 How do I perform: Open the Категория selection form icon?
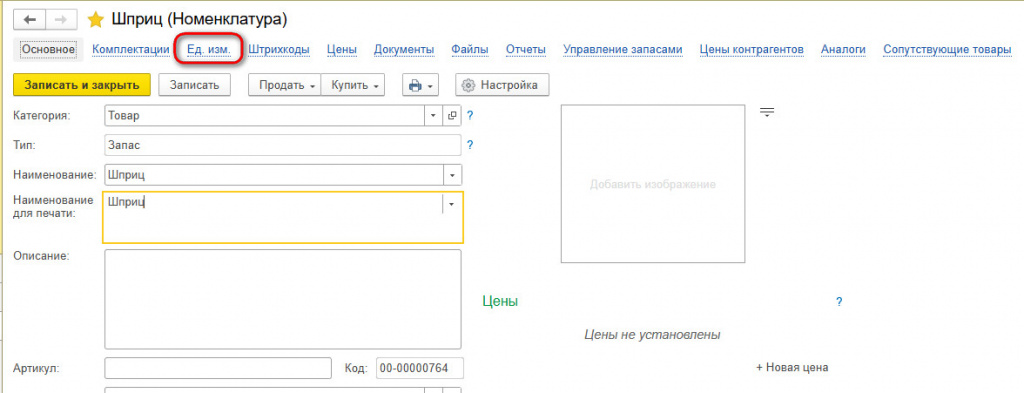click(x=452, y=116)
